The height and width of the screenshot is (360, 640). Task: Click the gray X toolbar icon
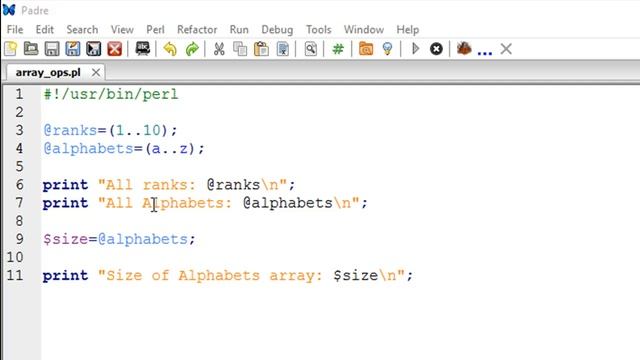(506, 49)
